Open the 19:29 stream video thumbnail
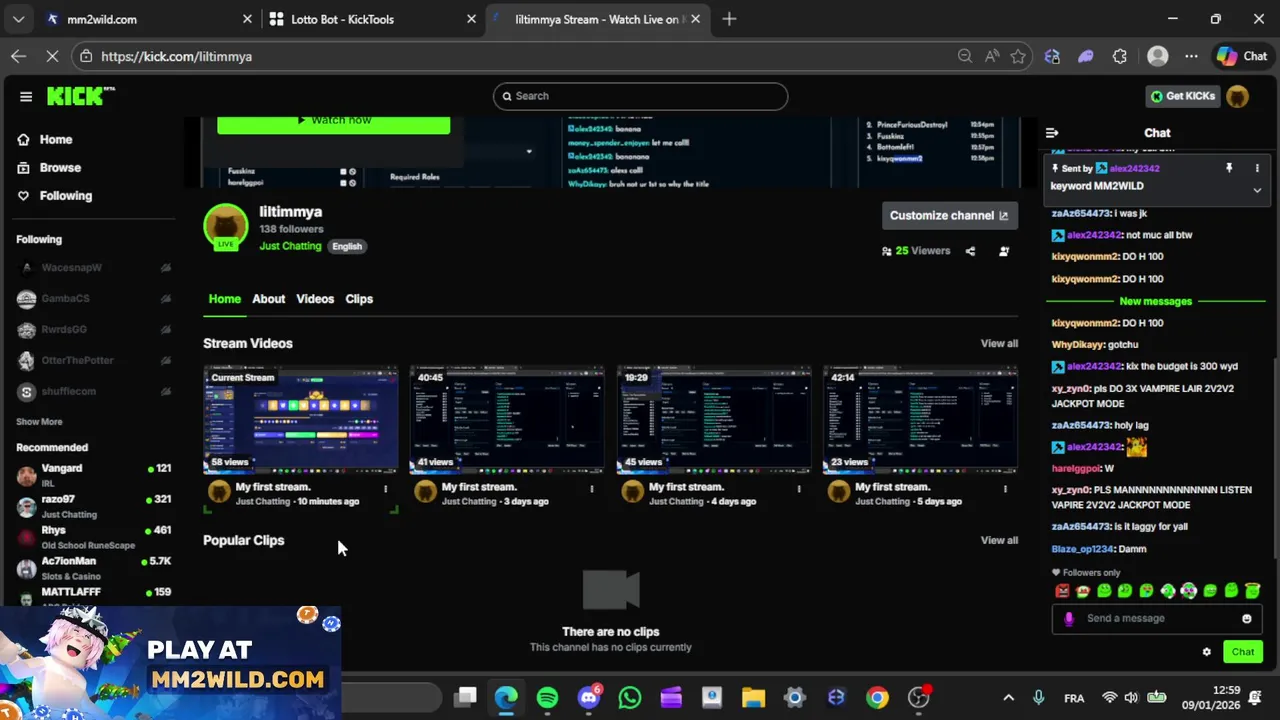 click(714, 419)
